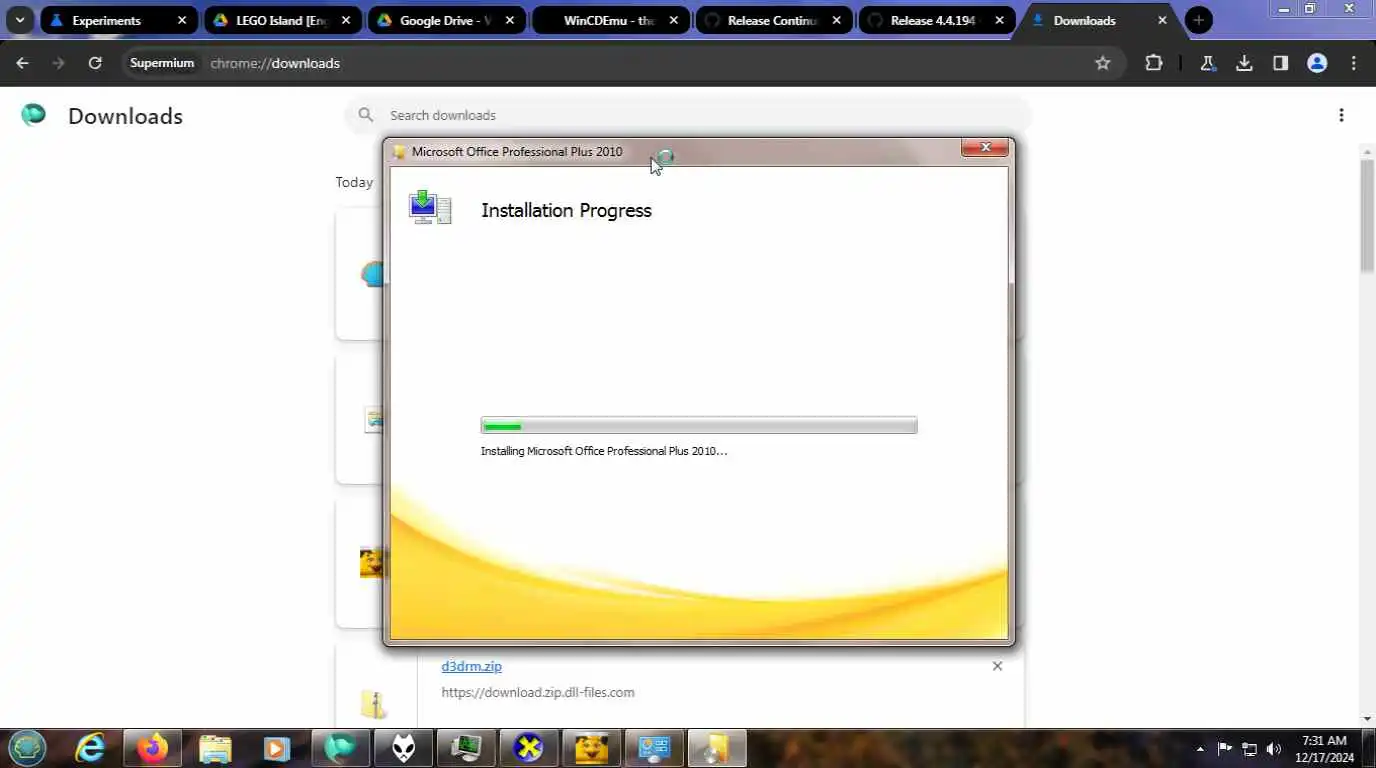Click the Today date heading in downloads

click(354, 182)
